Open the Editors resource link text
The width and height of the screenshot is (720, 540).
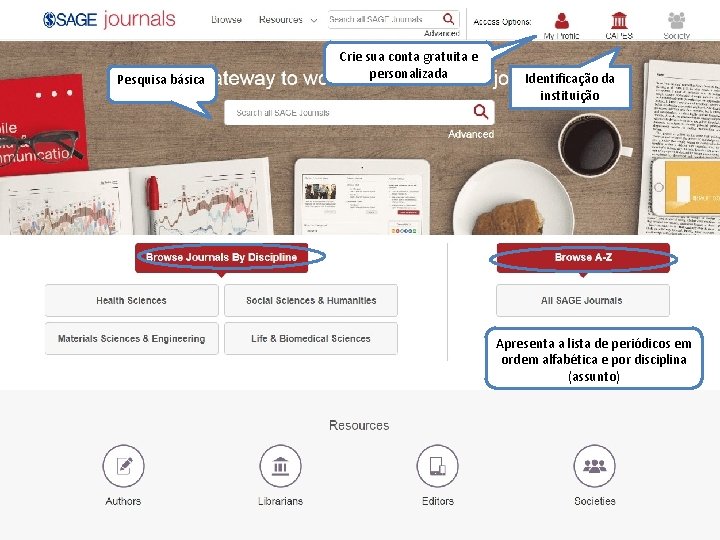pos(438,501)
